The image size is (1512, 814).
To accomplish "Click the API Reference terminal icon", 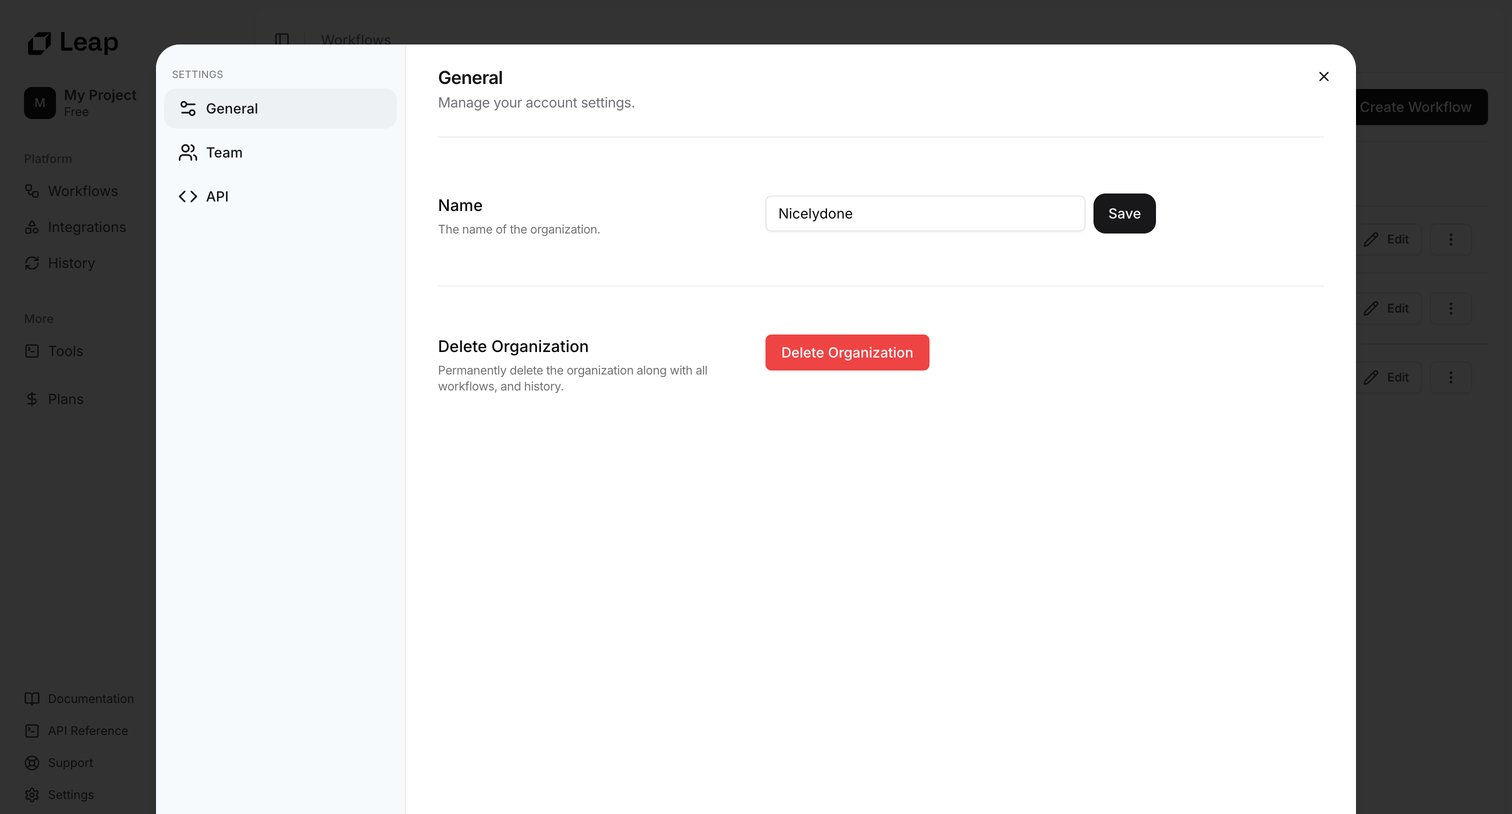I will tap(32, 731).
